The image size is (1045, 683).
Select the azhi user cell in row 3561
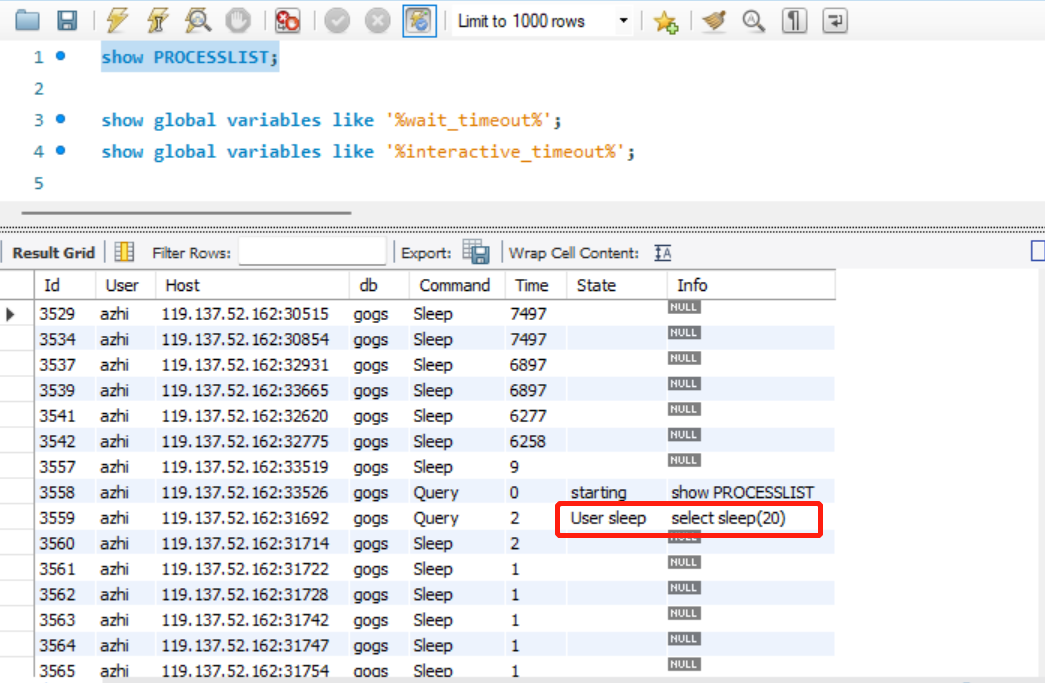point(126,569)
